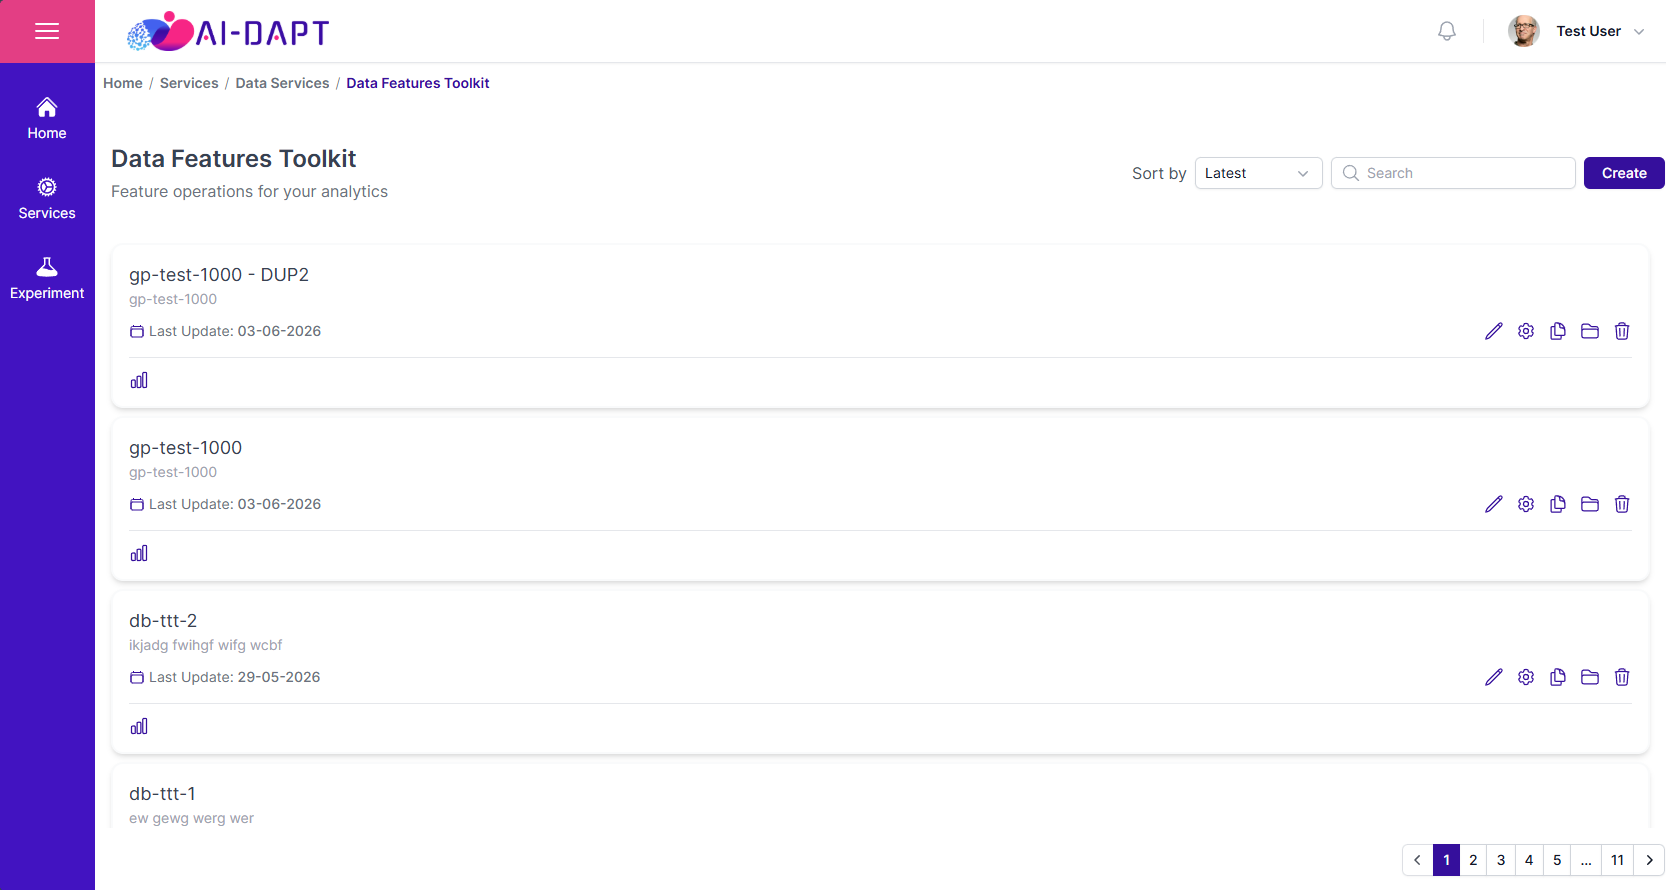1666x890 pixels.
Task: Open chart icon on second card gp-test-1000
Action: pos(139,553)
